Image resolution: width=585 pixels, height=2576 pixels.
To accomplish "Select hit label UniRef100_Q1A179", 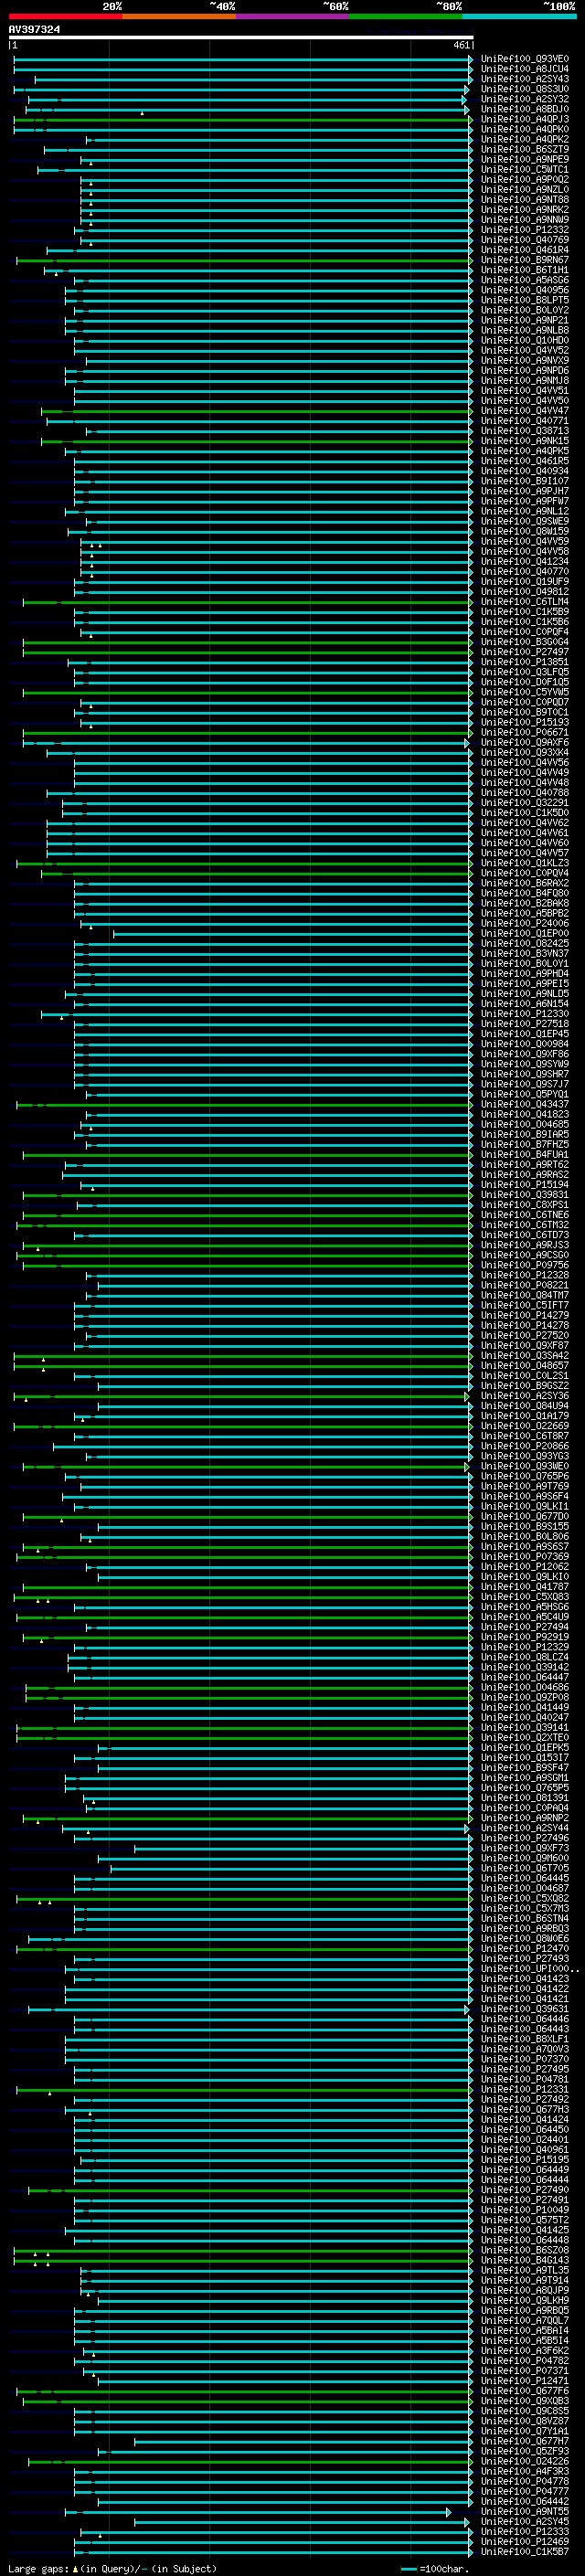I will click(x=524, y=1416).
